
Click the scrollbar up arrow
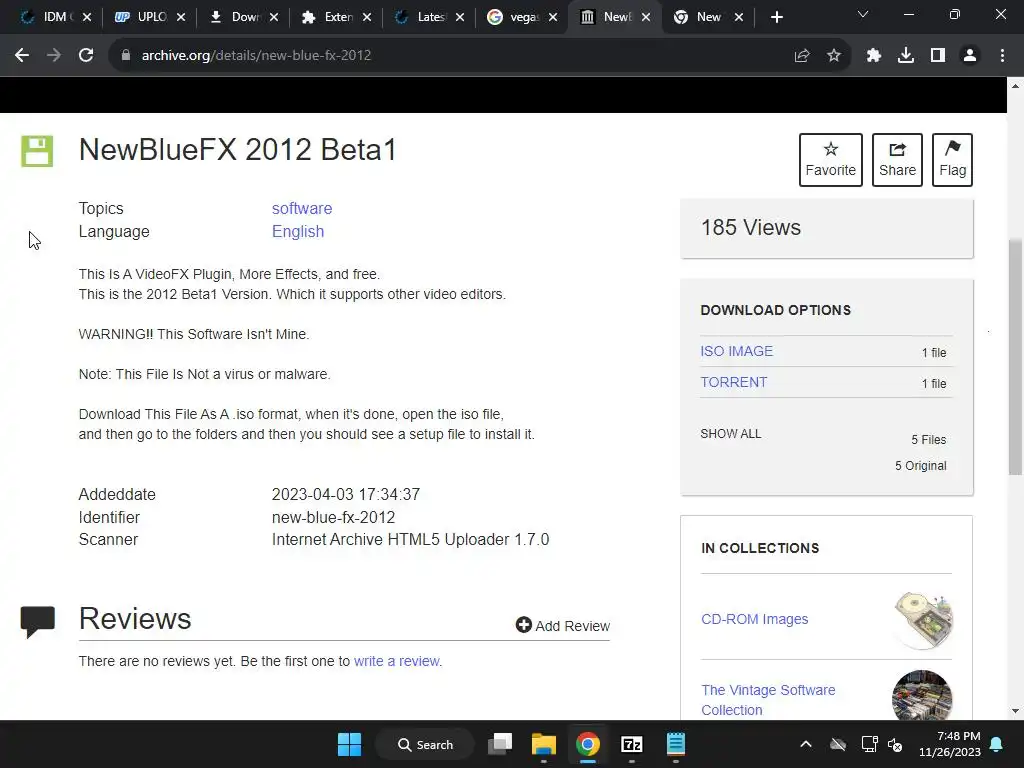tap(1016, 86)
